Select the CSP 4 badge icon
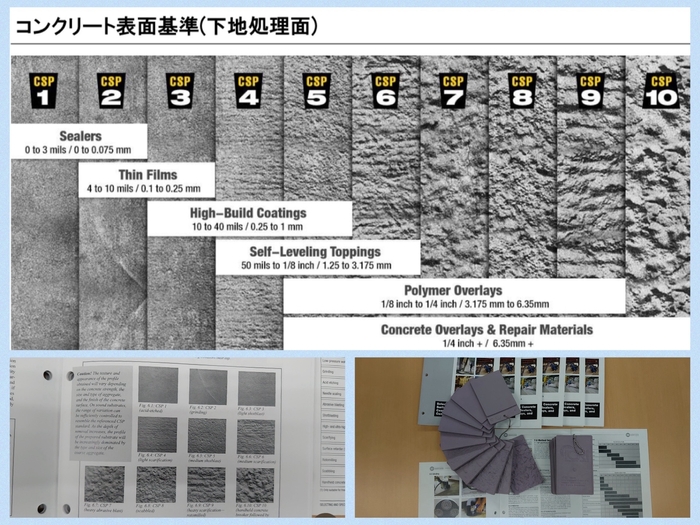 [x=248, y=90]
